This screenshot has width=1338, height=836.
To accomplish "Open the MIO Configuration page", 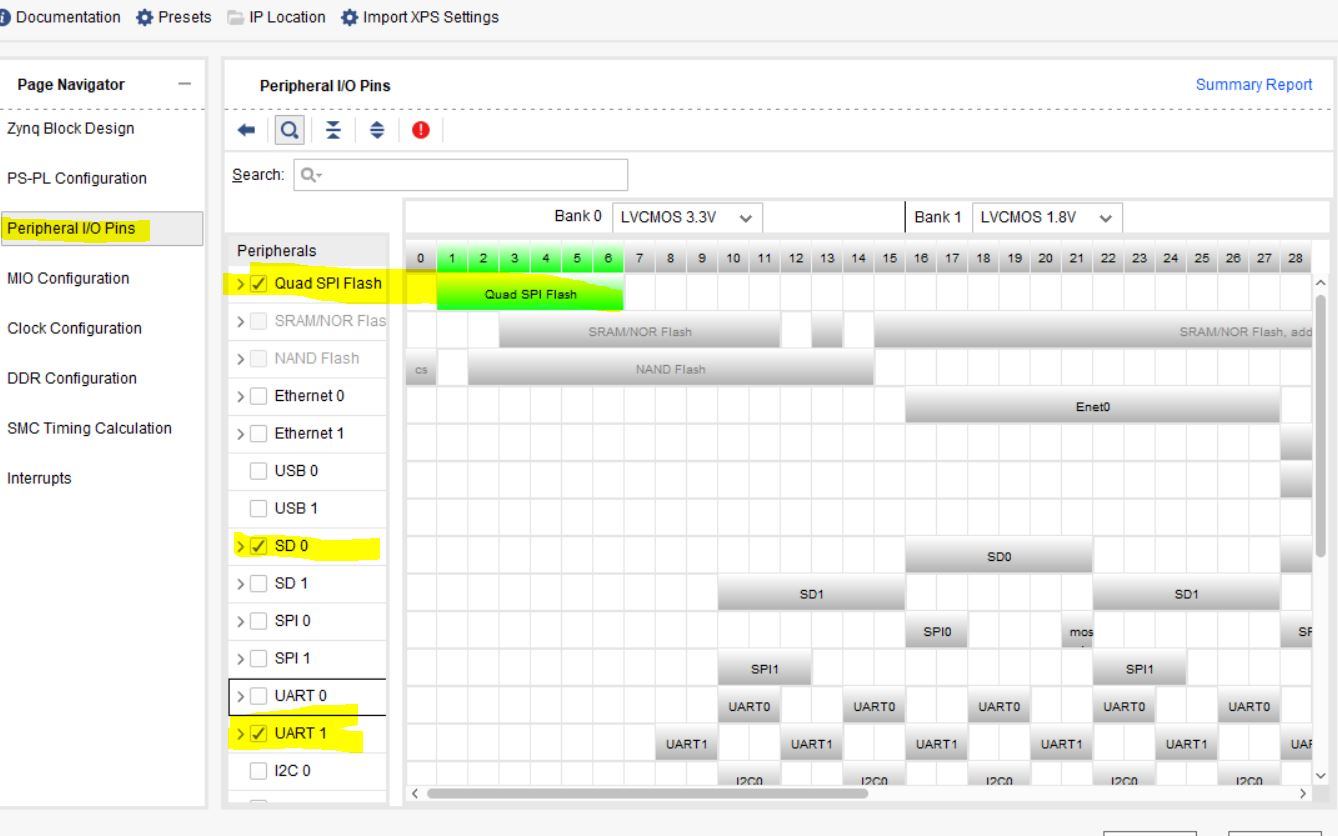I will point(68,278).
